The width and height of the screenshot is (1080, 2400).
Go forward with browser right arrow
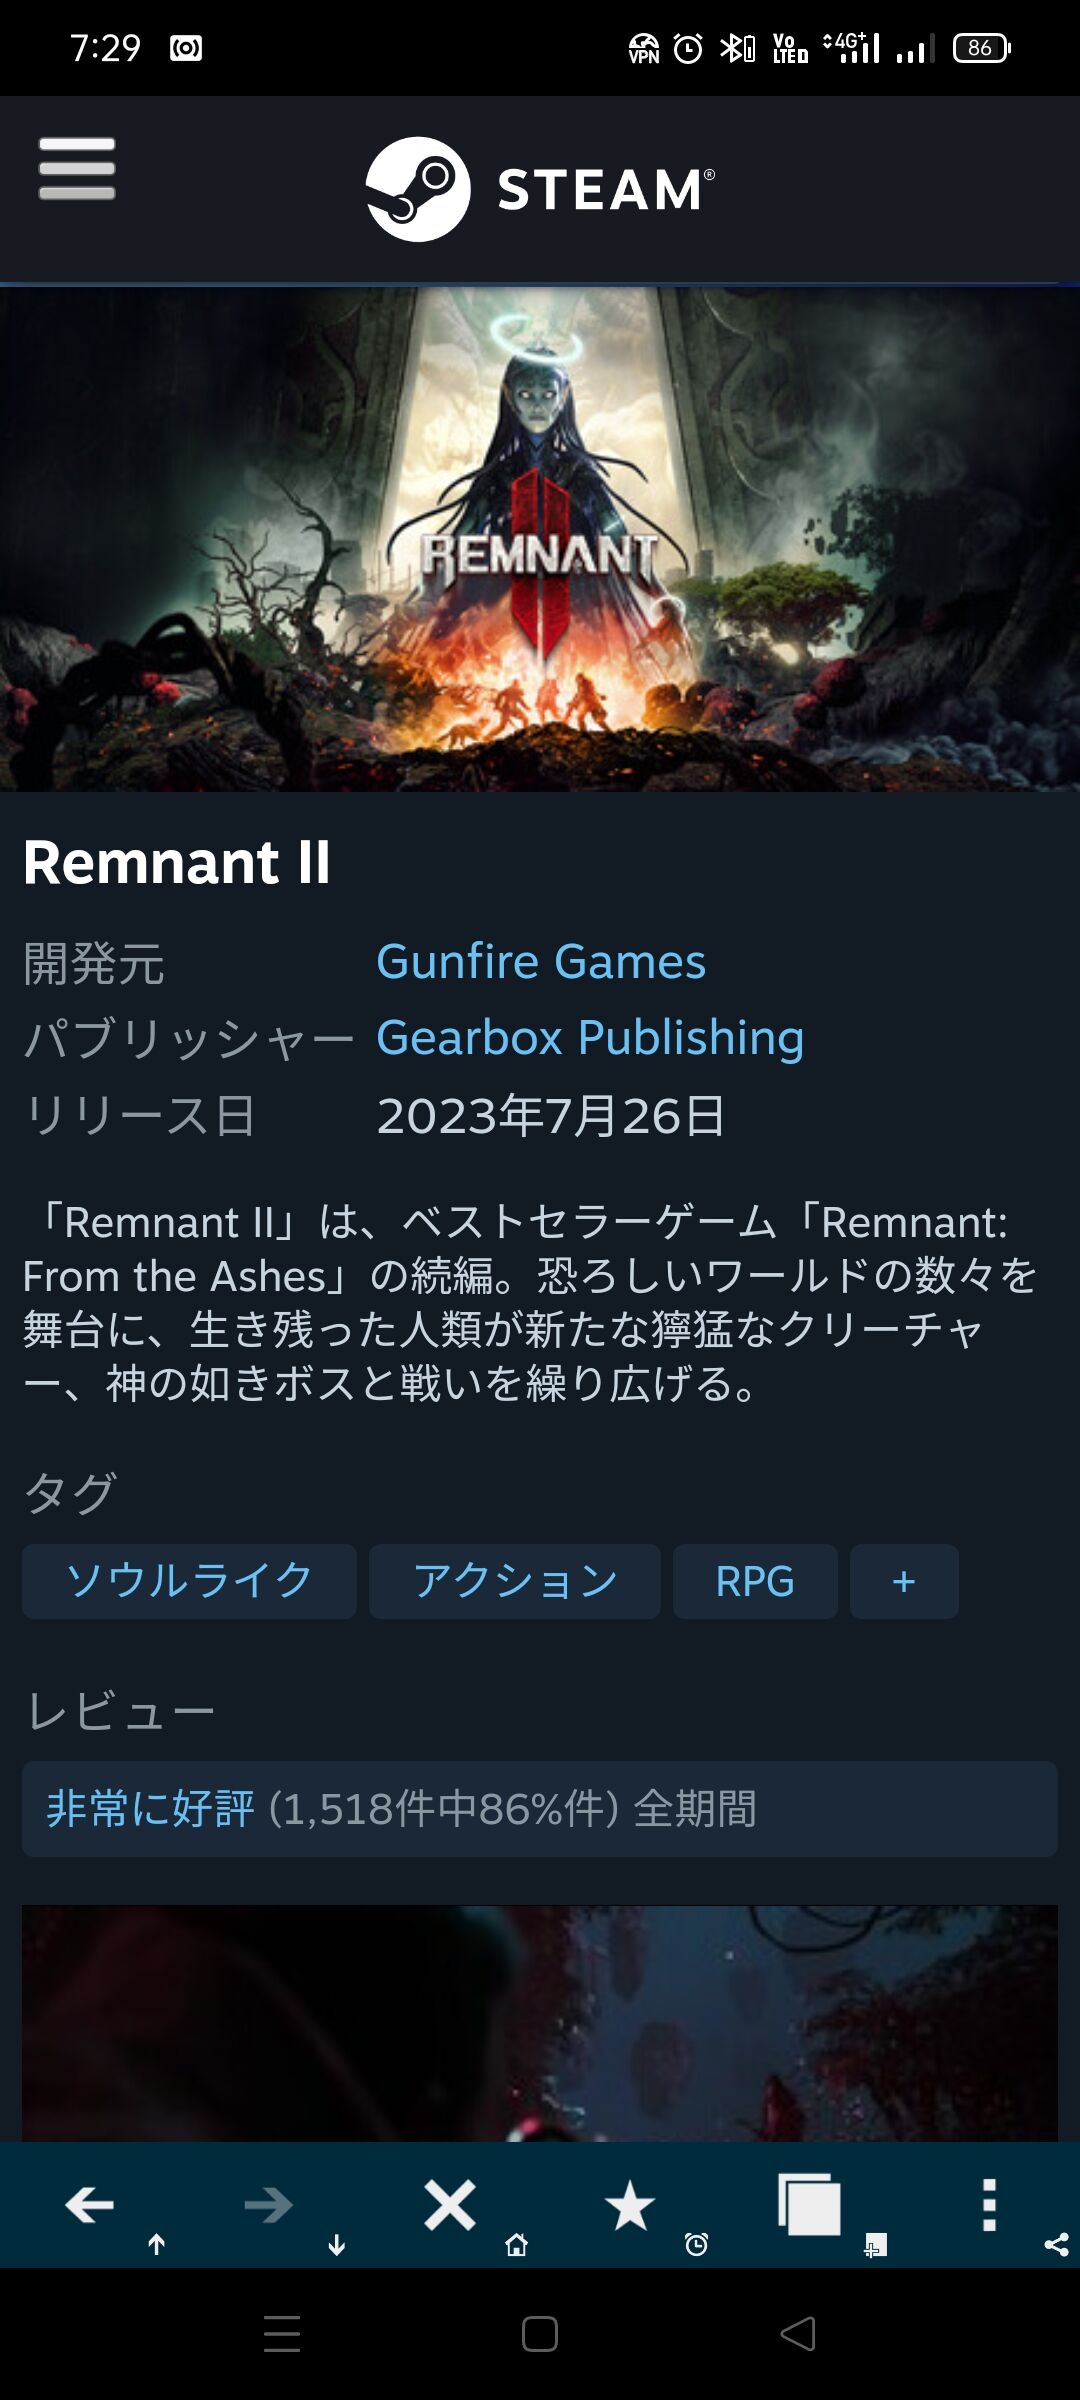pos(268,2204)
